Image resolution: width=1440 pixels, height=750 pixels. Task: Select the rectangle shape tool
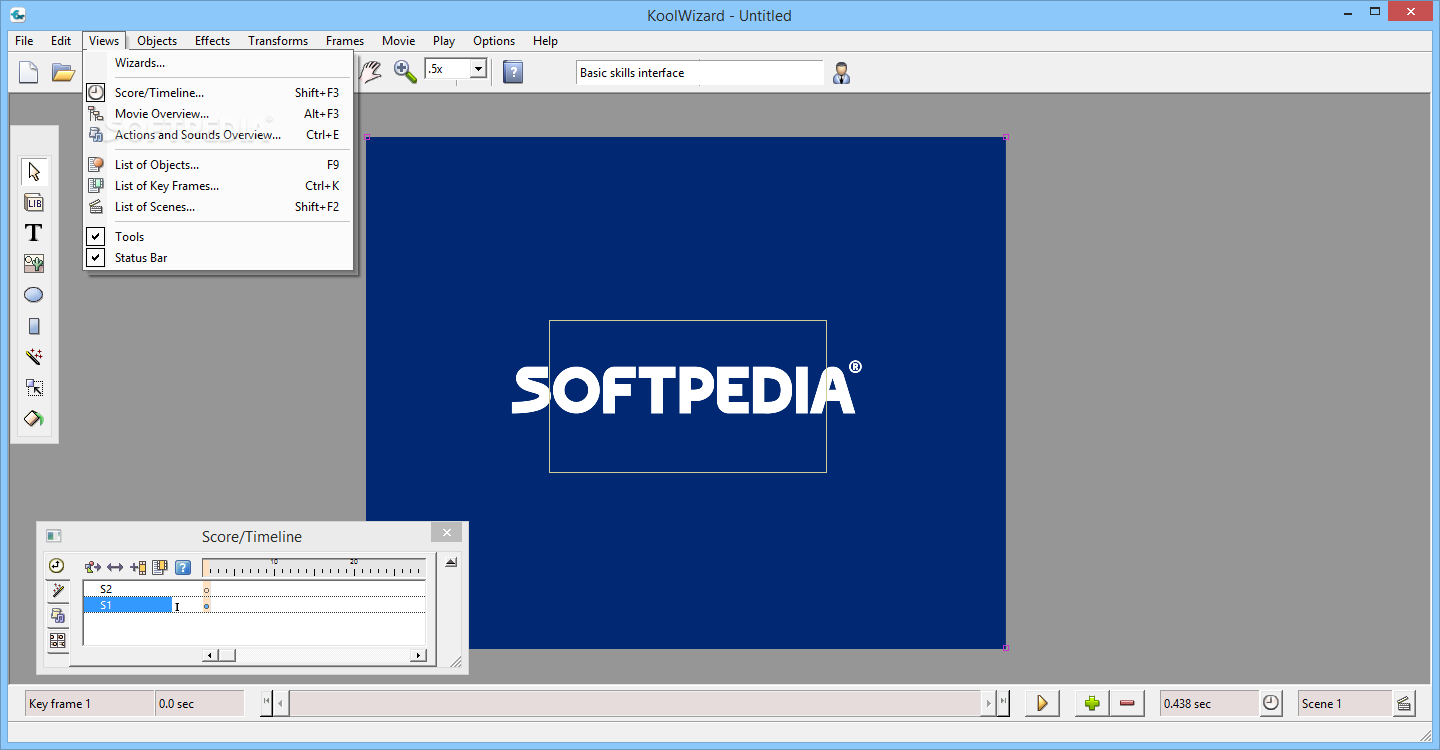(34, 326)
